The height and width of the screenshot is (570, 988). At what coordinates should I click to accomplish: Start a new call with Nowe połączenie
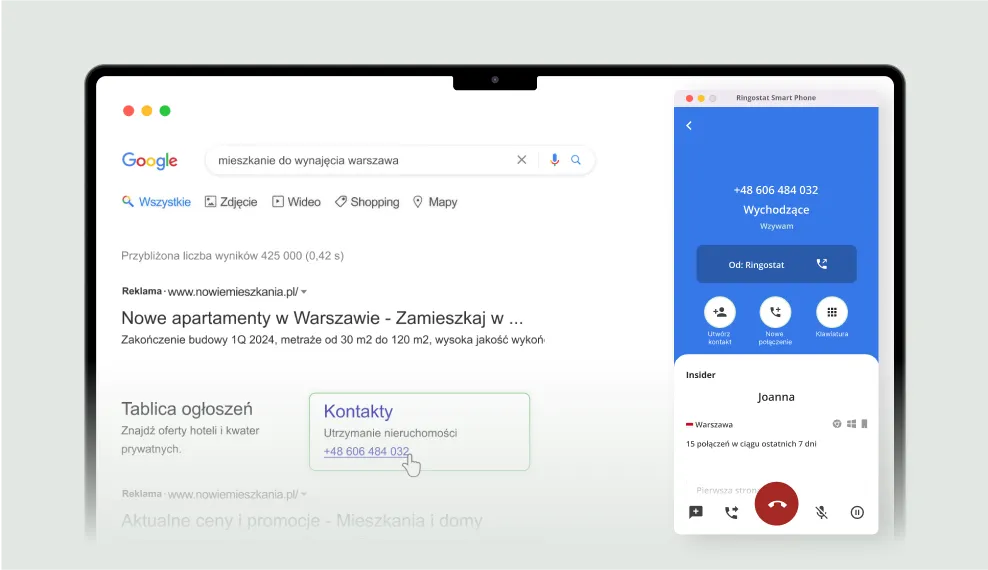click(775, 312)
